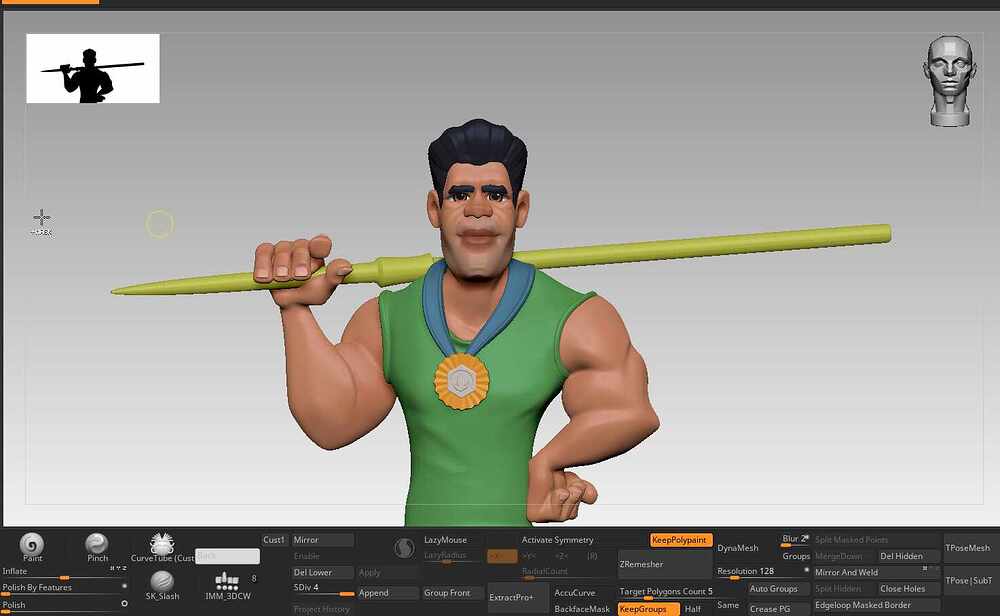
Task: Open the silhouette preview thumbnail
Action: 93,68
